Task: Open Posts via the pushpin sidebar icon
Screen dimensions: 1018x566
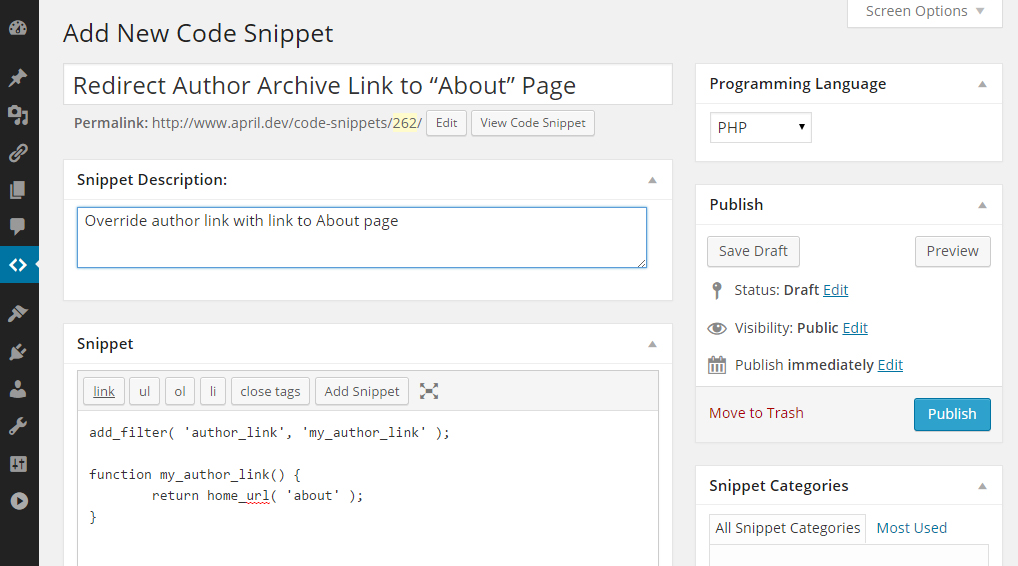Action: (x=18, y=78)
